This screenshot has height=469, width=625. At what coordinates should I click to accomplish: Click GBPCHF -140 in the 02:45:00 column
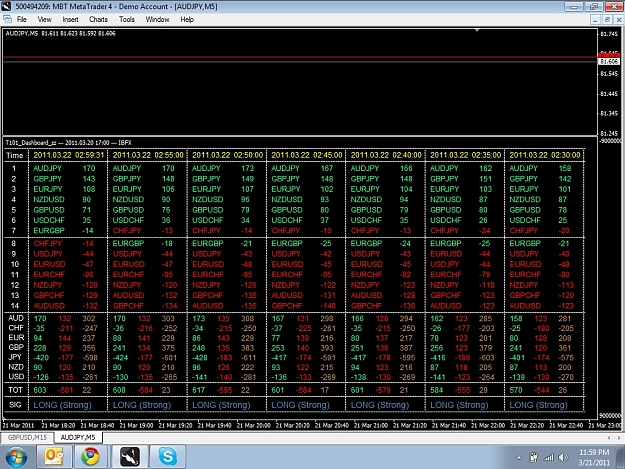(303, 306)
